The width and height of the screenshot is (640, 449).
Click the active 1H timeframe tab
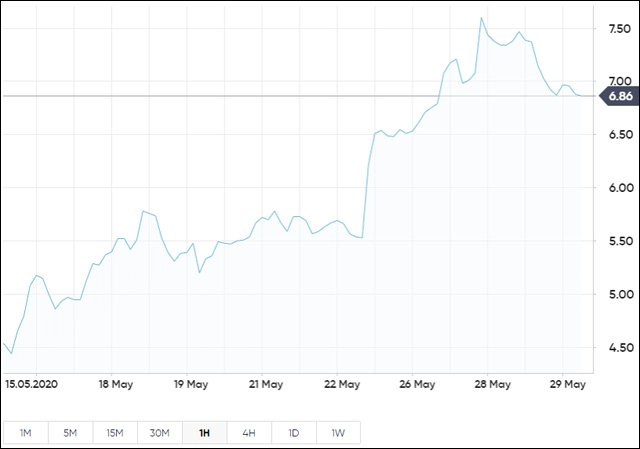[204, 432]
